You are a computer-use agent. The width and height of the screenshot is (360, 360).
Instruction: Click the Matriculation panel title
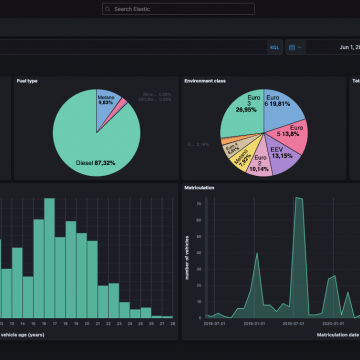tap(199, 188)
